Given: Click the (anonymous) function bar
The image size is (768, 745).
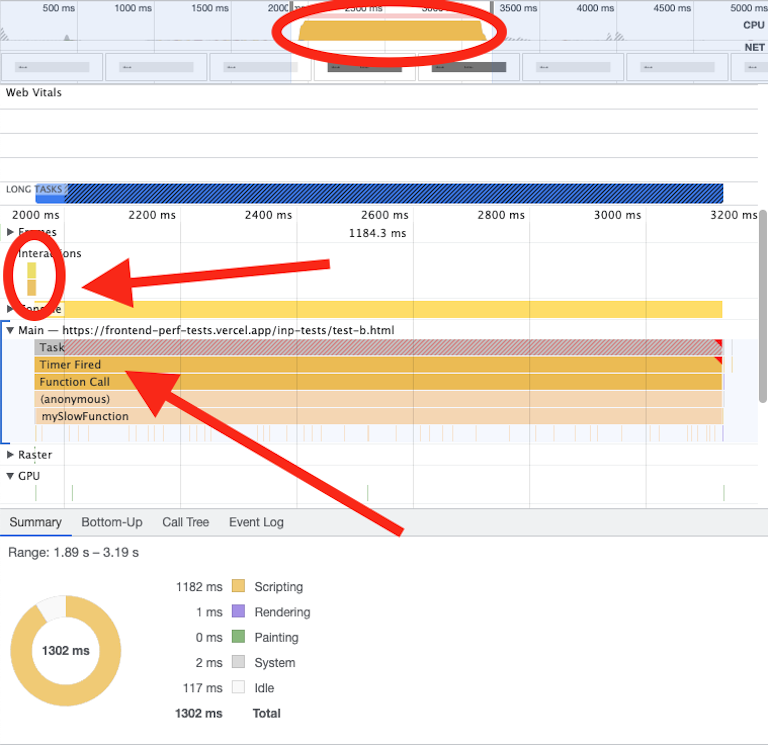Looking at the screenshot, I should coord(378,399).
